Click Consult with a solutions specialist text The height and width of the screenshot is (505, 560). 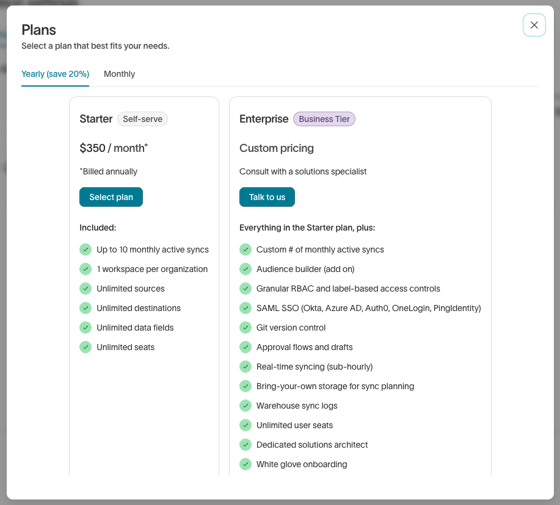303,171
